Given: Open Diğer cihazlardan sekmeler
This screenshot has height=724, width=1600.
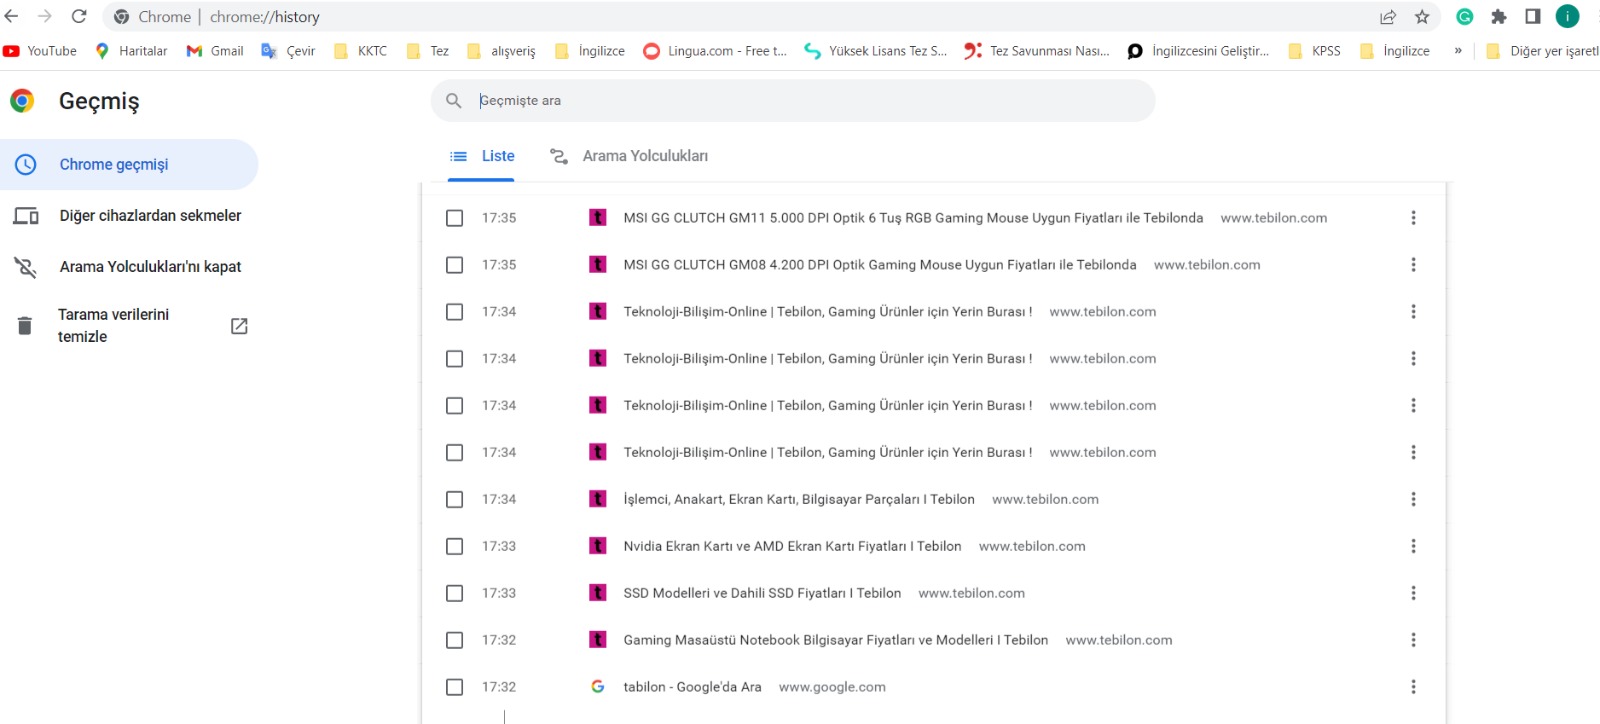Looking at the screenshot, I should click(x=129, y=216).
